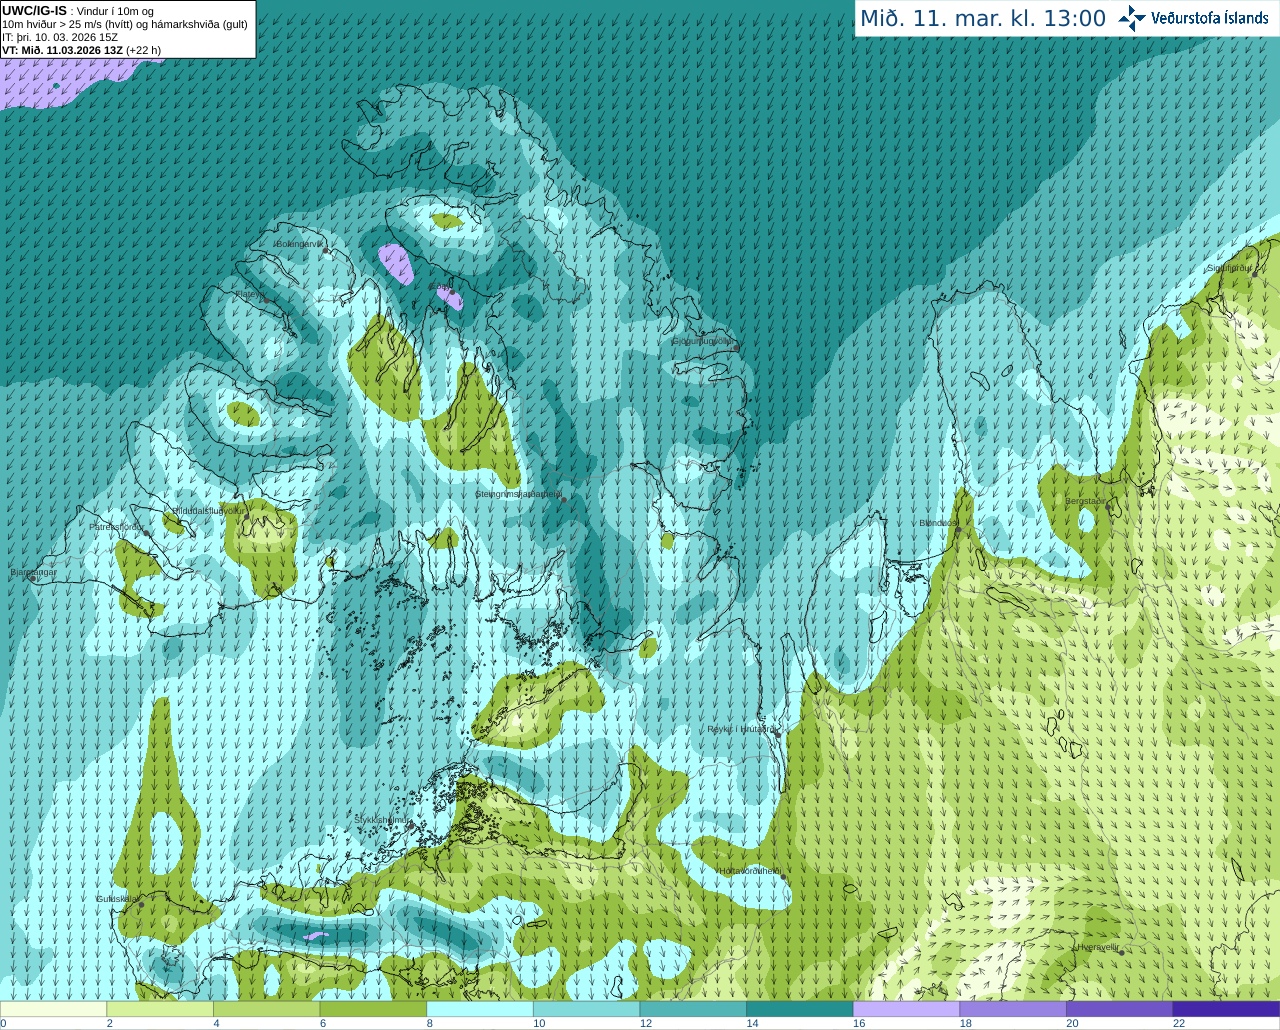Select the Gjögurflugvöllur station marker dot
The height and width of the screenshot is (1030, 1280).
click(736, 348)
